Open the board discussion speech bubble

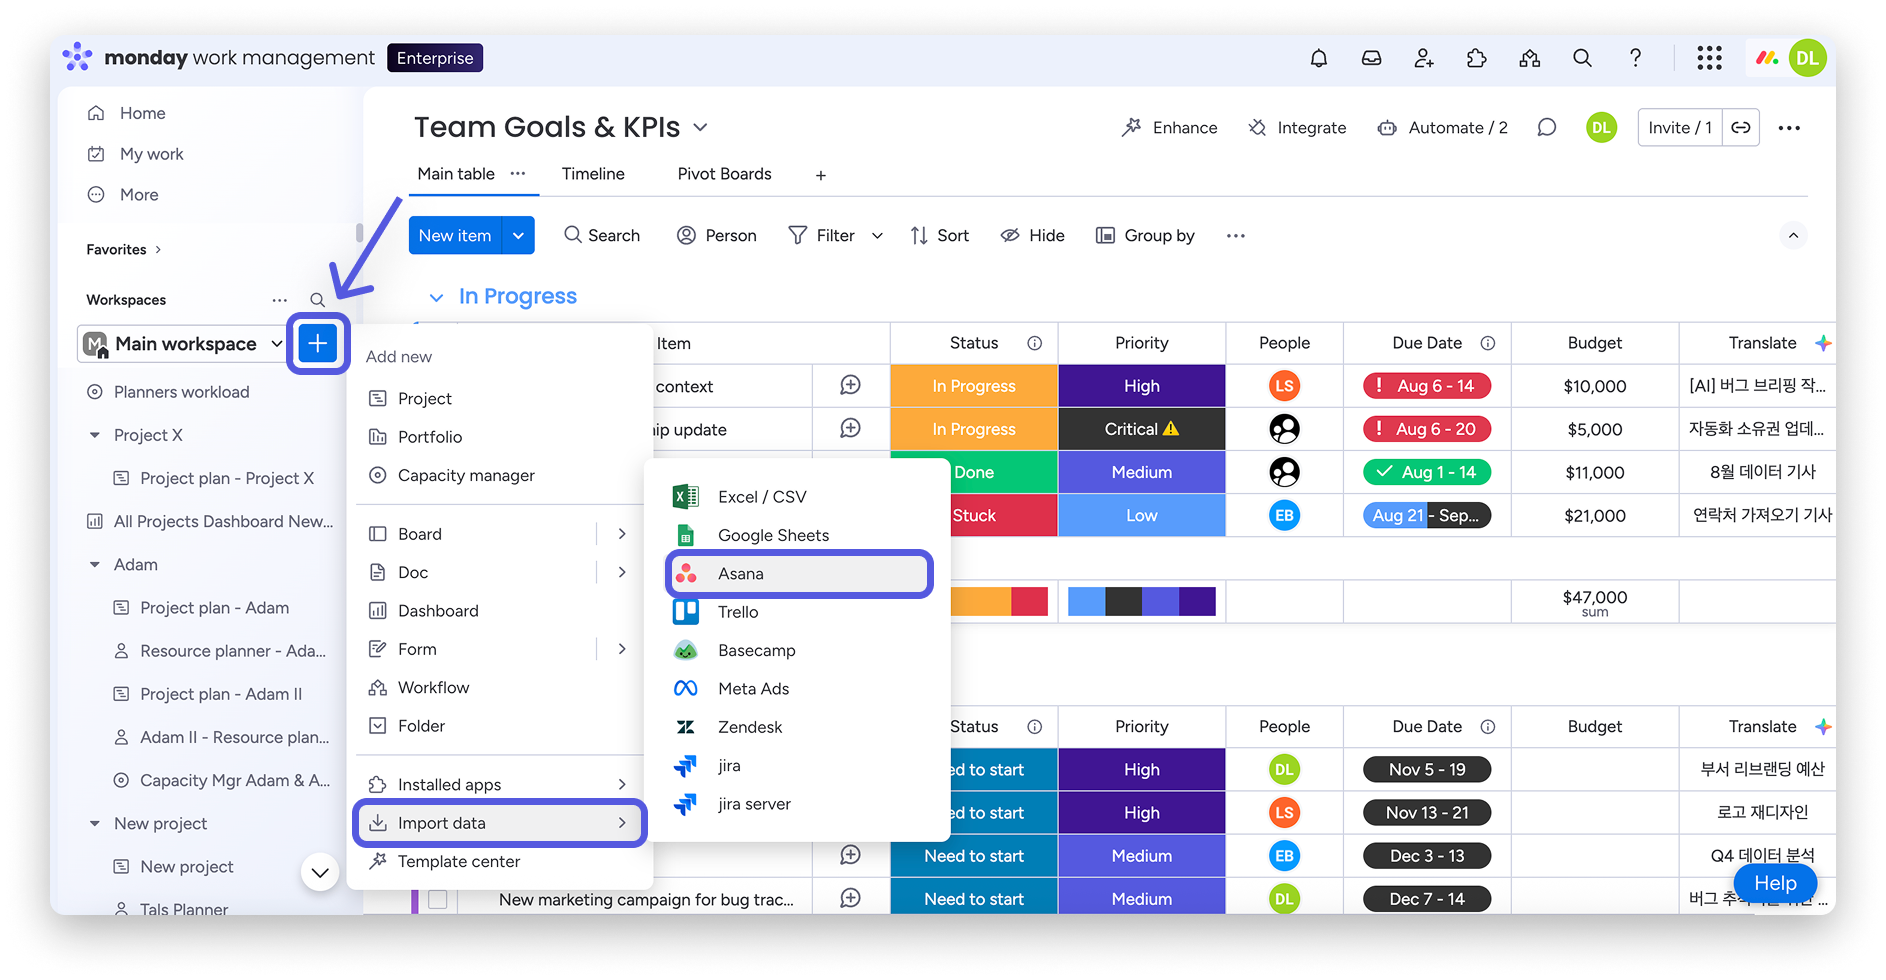[1547, 128]
